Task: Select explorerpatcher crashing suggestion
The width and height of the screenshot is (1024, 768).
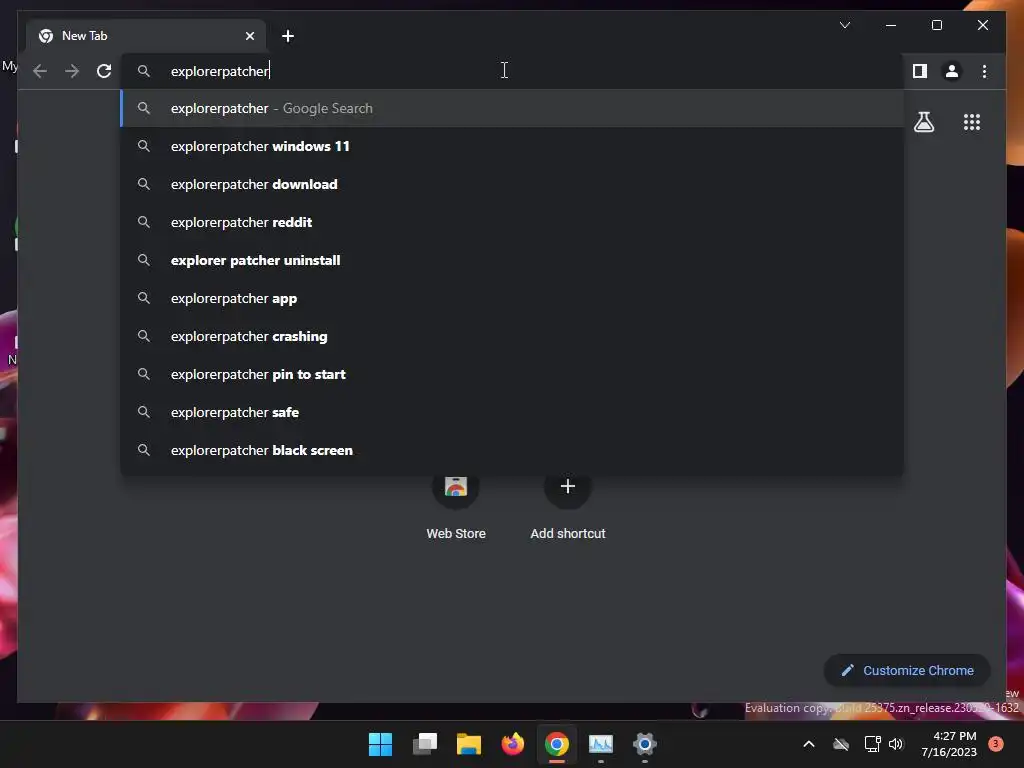Action: 512,336
